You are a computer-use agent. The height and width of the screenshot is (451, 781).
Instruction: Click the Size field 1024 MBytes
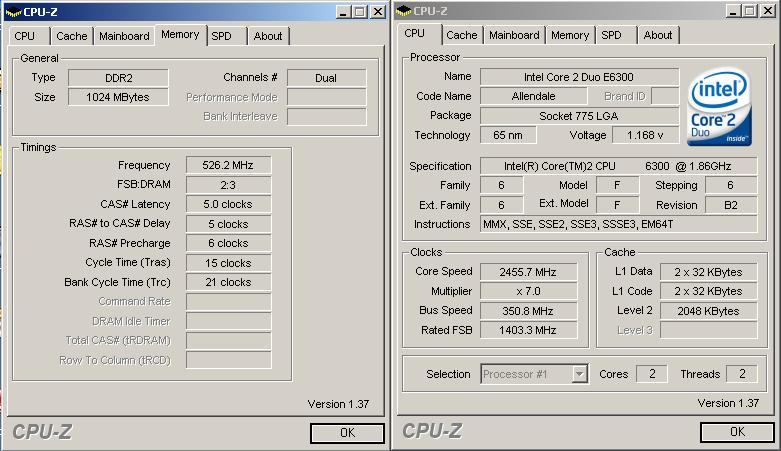[x=118, y=97]
